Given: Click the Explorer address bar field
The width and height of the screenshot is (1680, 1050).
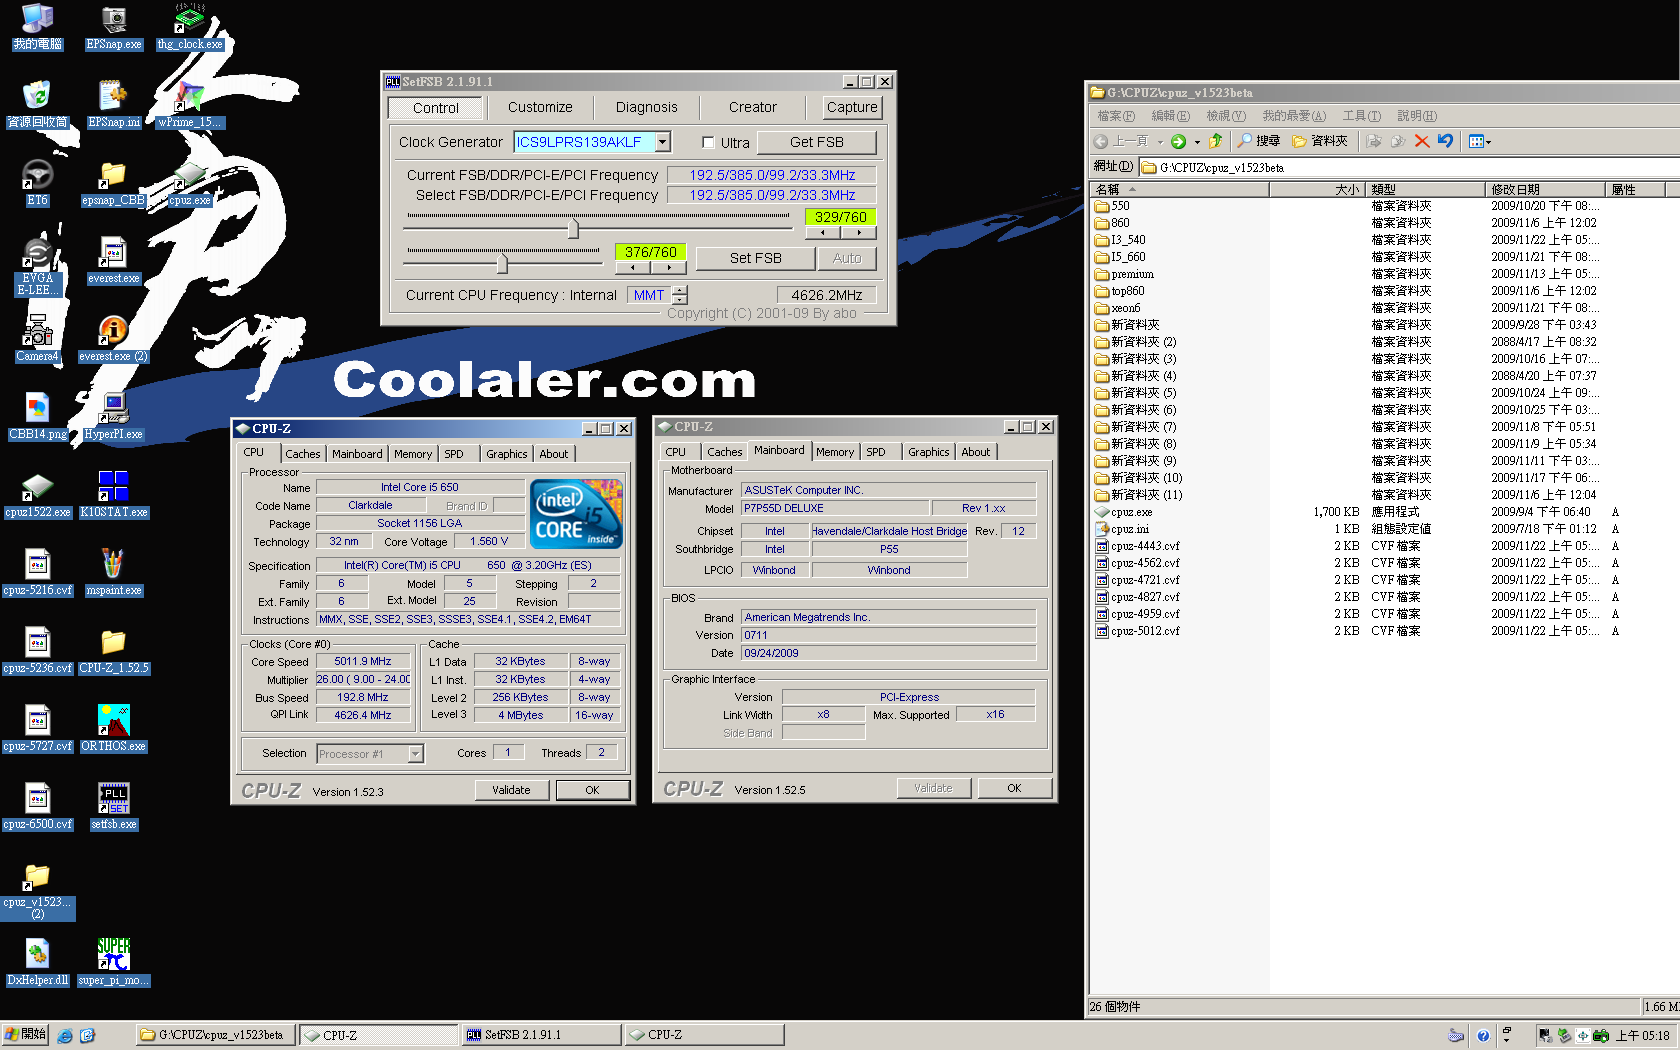Looking at the screenshot, I should click(x=1410, y=167).
